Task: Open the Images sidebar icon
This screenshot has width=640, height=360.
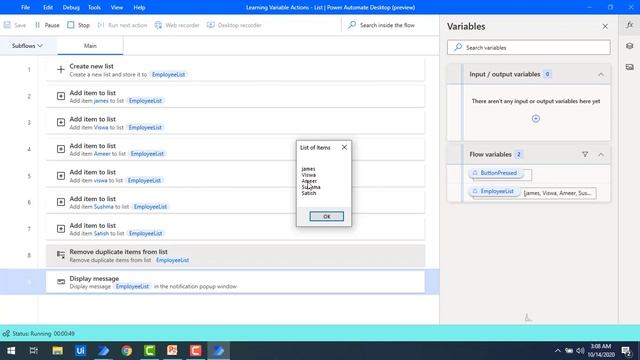Action: (629, 67)
